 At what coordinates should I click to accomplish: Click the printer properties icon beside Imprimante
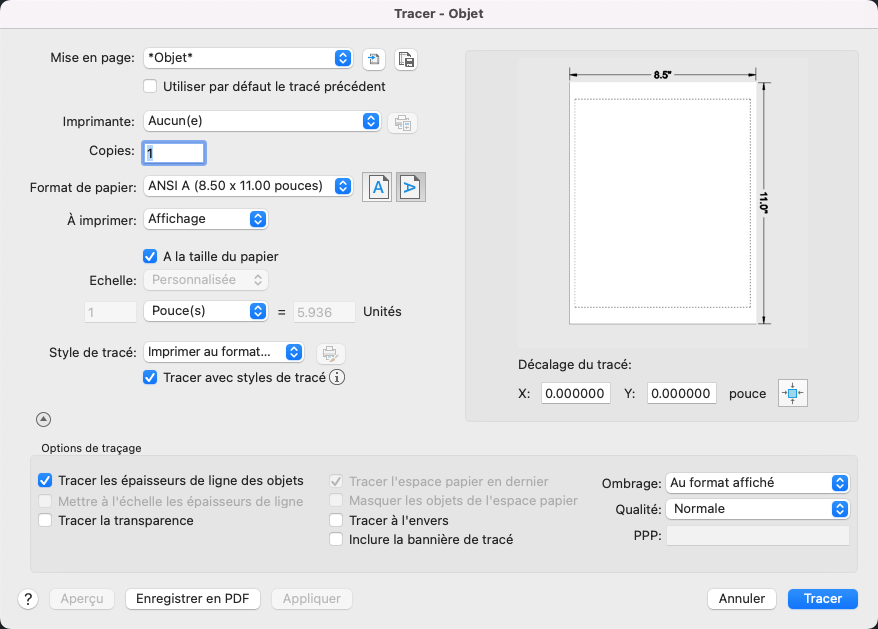click(403, 123)
